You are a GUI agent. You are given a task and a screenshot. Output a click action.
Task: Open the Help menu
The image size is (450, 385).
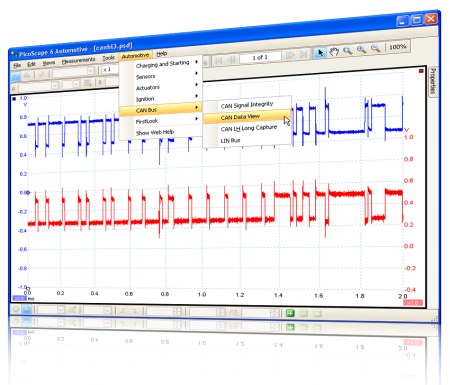(x=162, y=53)
